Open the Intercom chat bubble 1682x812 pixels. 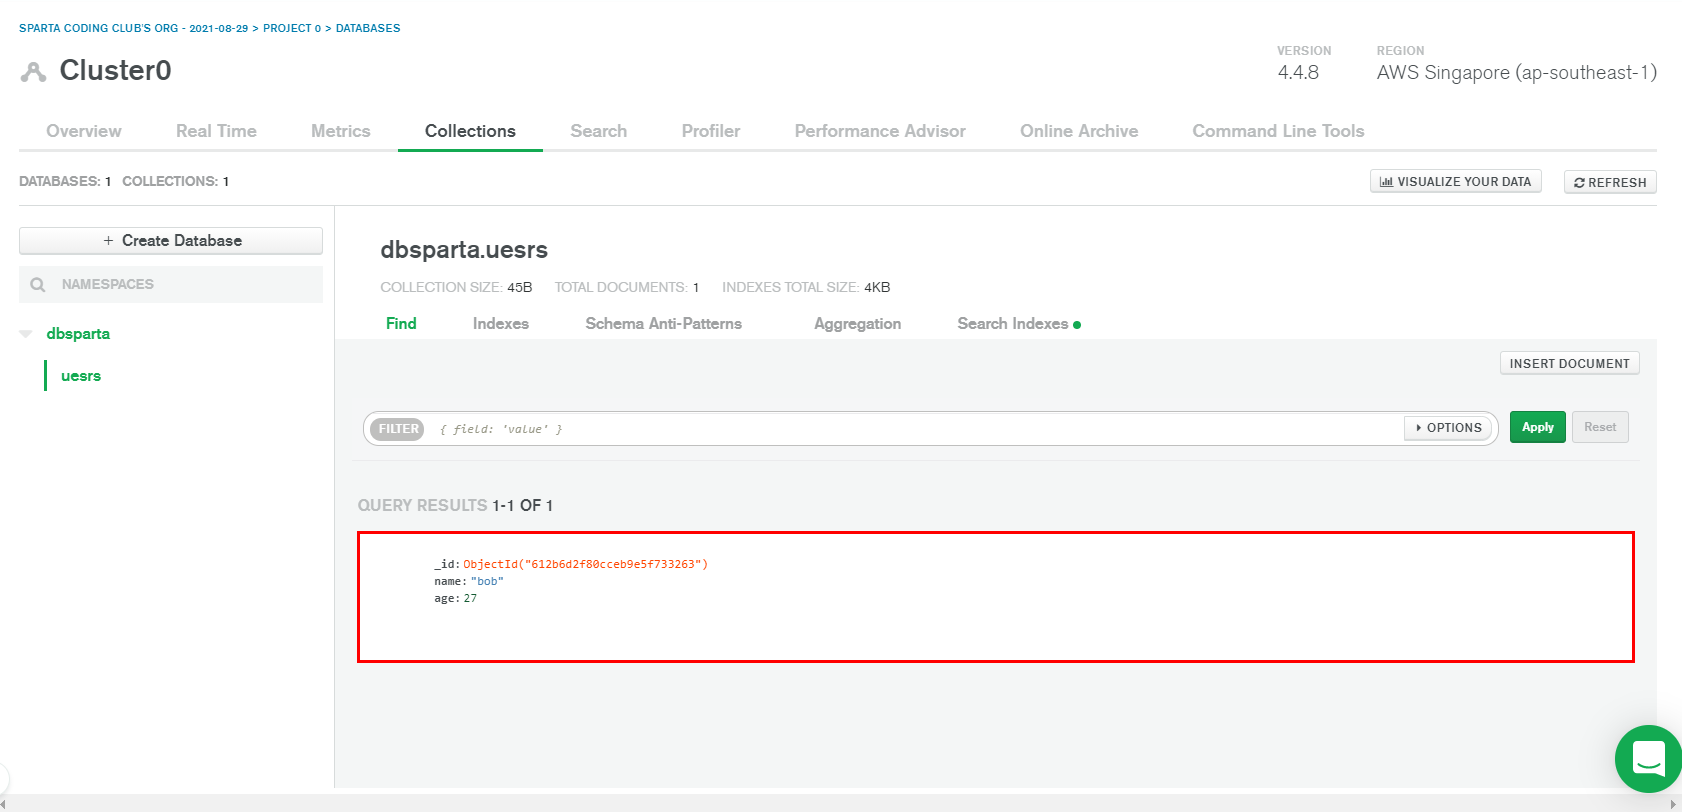pos(1648,759)
